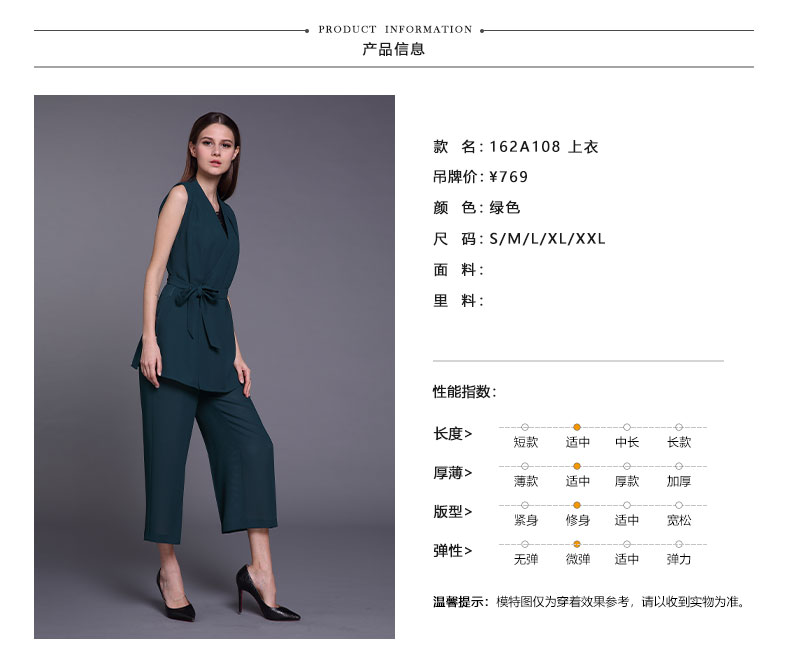
Task: Select the 厚款 thickness dot
Action: point(627,466)
